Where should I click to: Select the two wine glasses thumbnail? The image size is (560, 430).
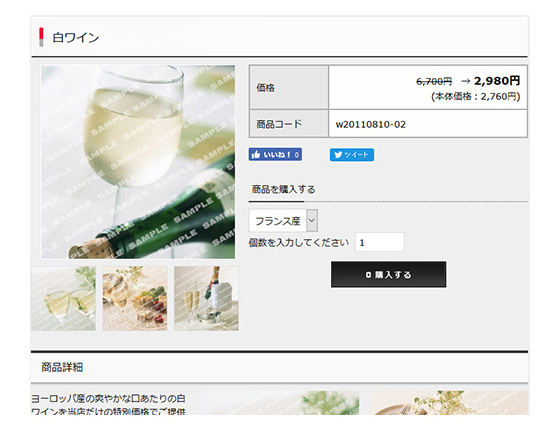(x=64, y=298)
